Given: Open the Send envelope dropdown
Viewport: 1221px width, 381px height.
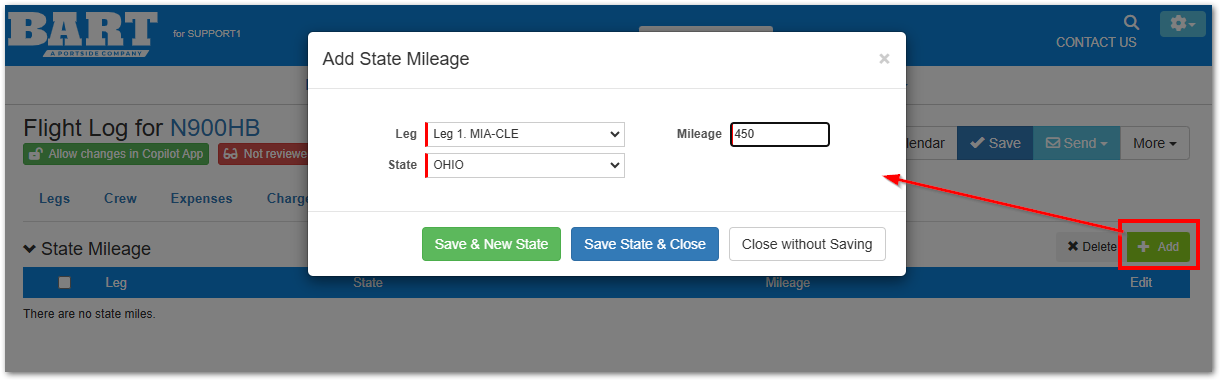Looking at the screenshot, I should click(1076, 143).
